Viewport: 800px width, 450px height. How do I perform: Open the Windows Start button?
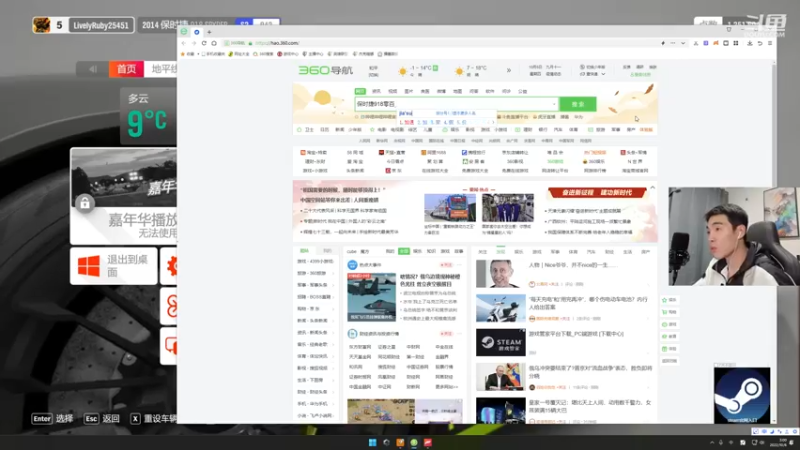(x=372, y=442)
